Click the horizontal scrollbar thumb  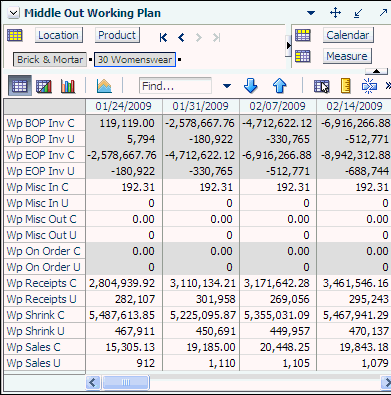coord(126,382)
